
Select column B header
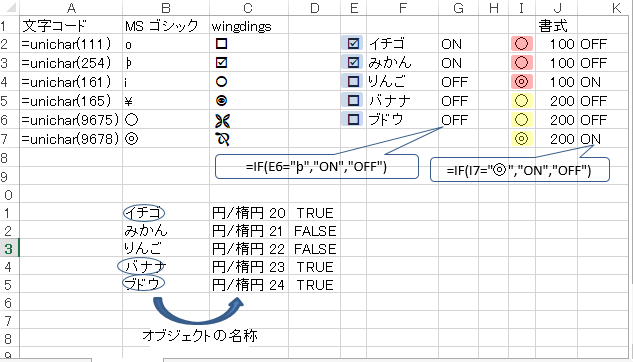coord(166,8)
